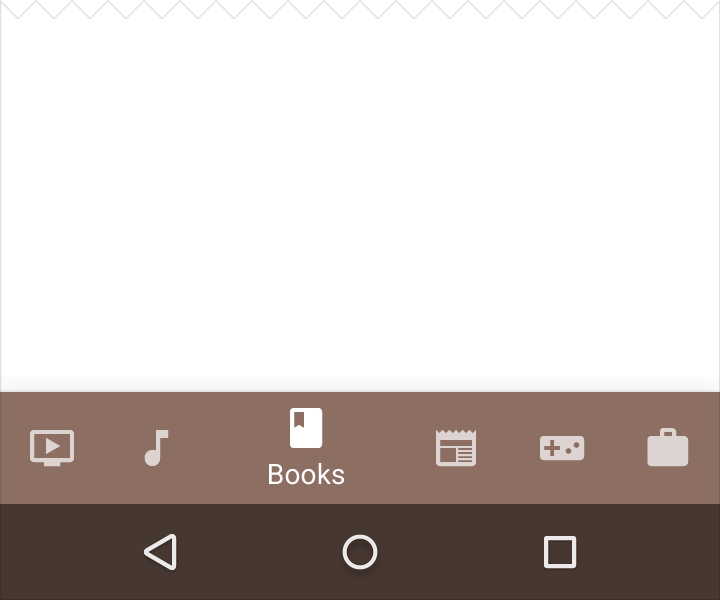
Task: Pick the musical note navigation item
Action: point(157,448)
